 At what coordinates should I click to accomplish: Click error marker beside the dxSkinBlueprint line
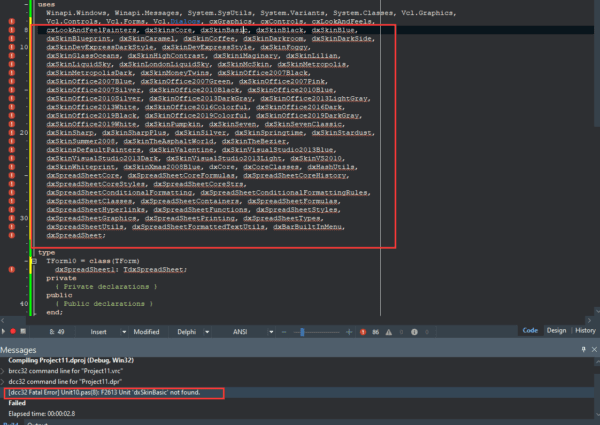(x=12, y=38)
